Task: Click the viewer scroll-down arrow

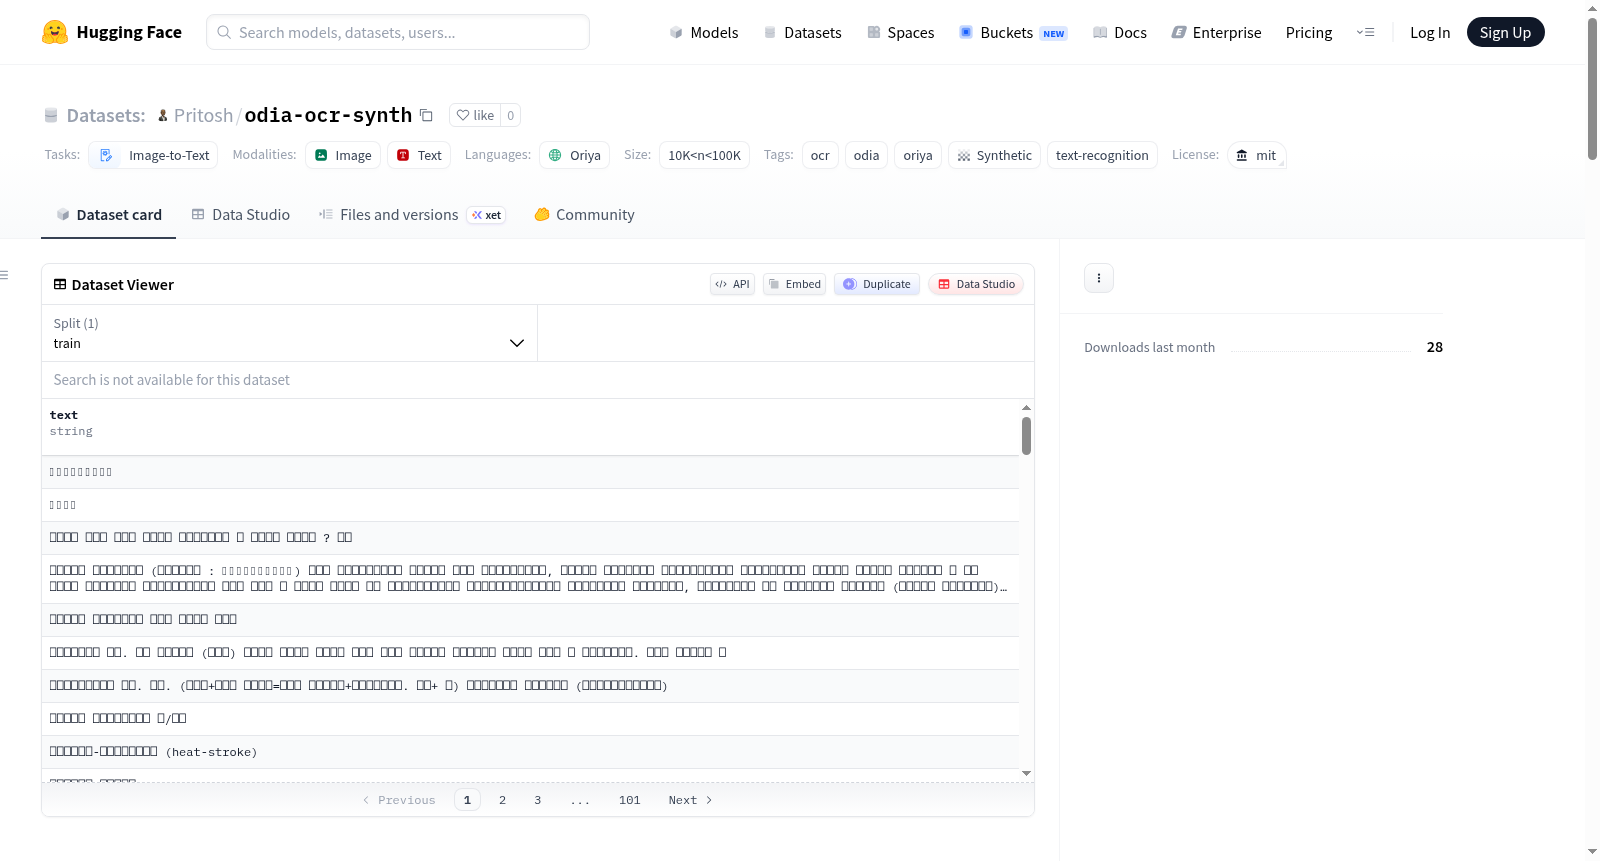Action: [x=1026, y=773]
